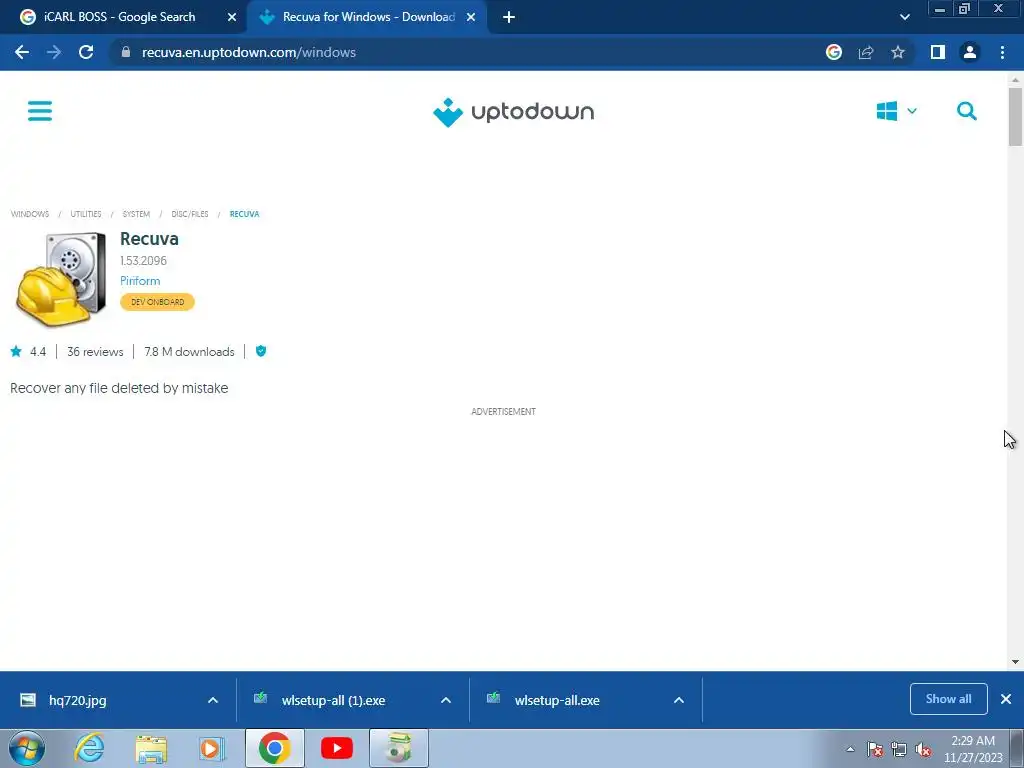Screen dimensions: 1024x768
Task: Open Action Center flag icon
Action: pyautogui.click(x=875, y=750)
